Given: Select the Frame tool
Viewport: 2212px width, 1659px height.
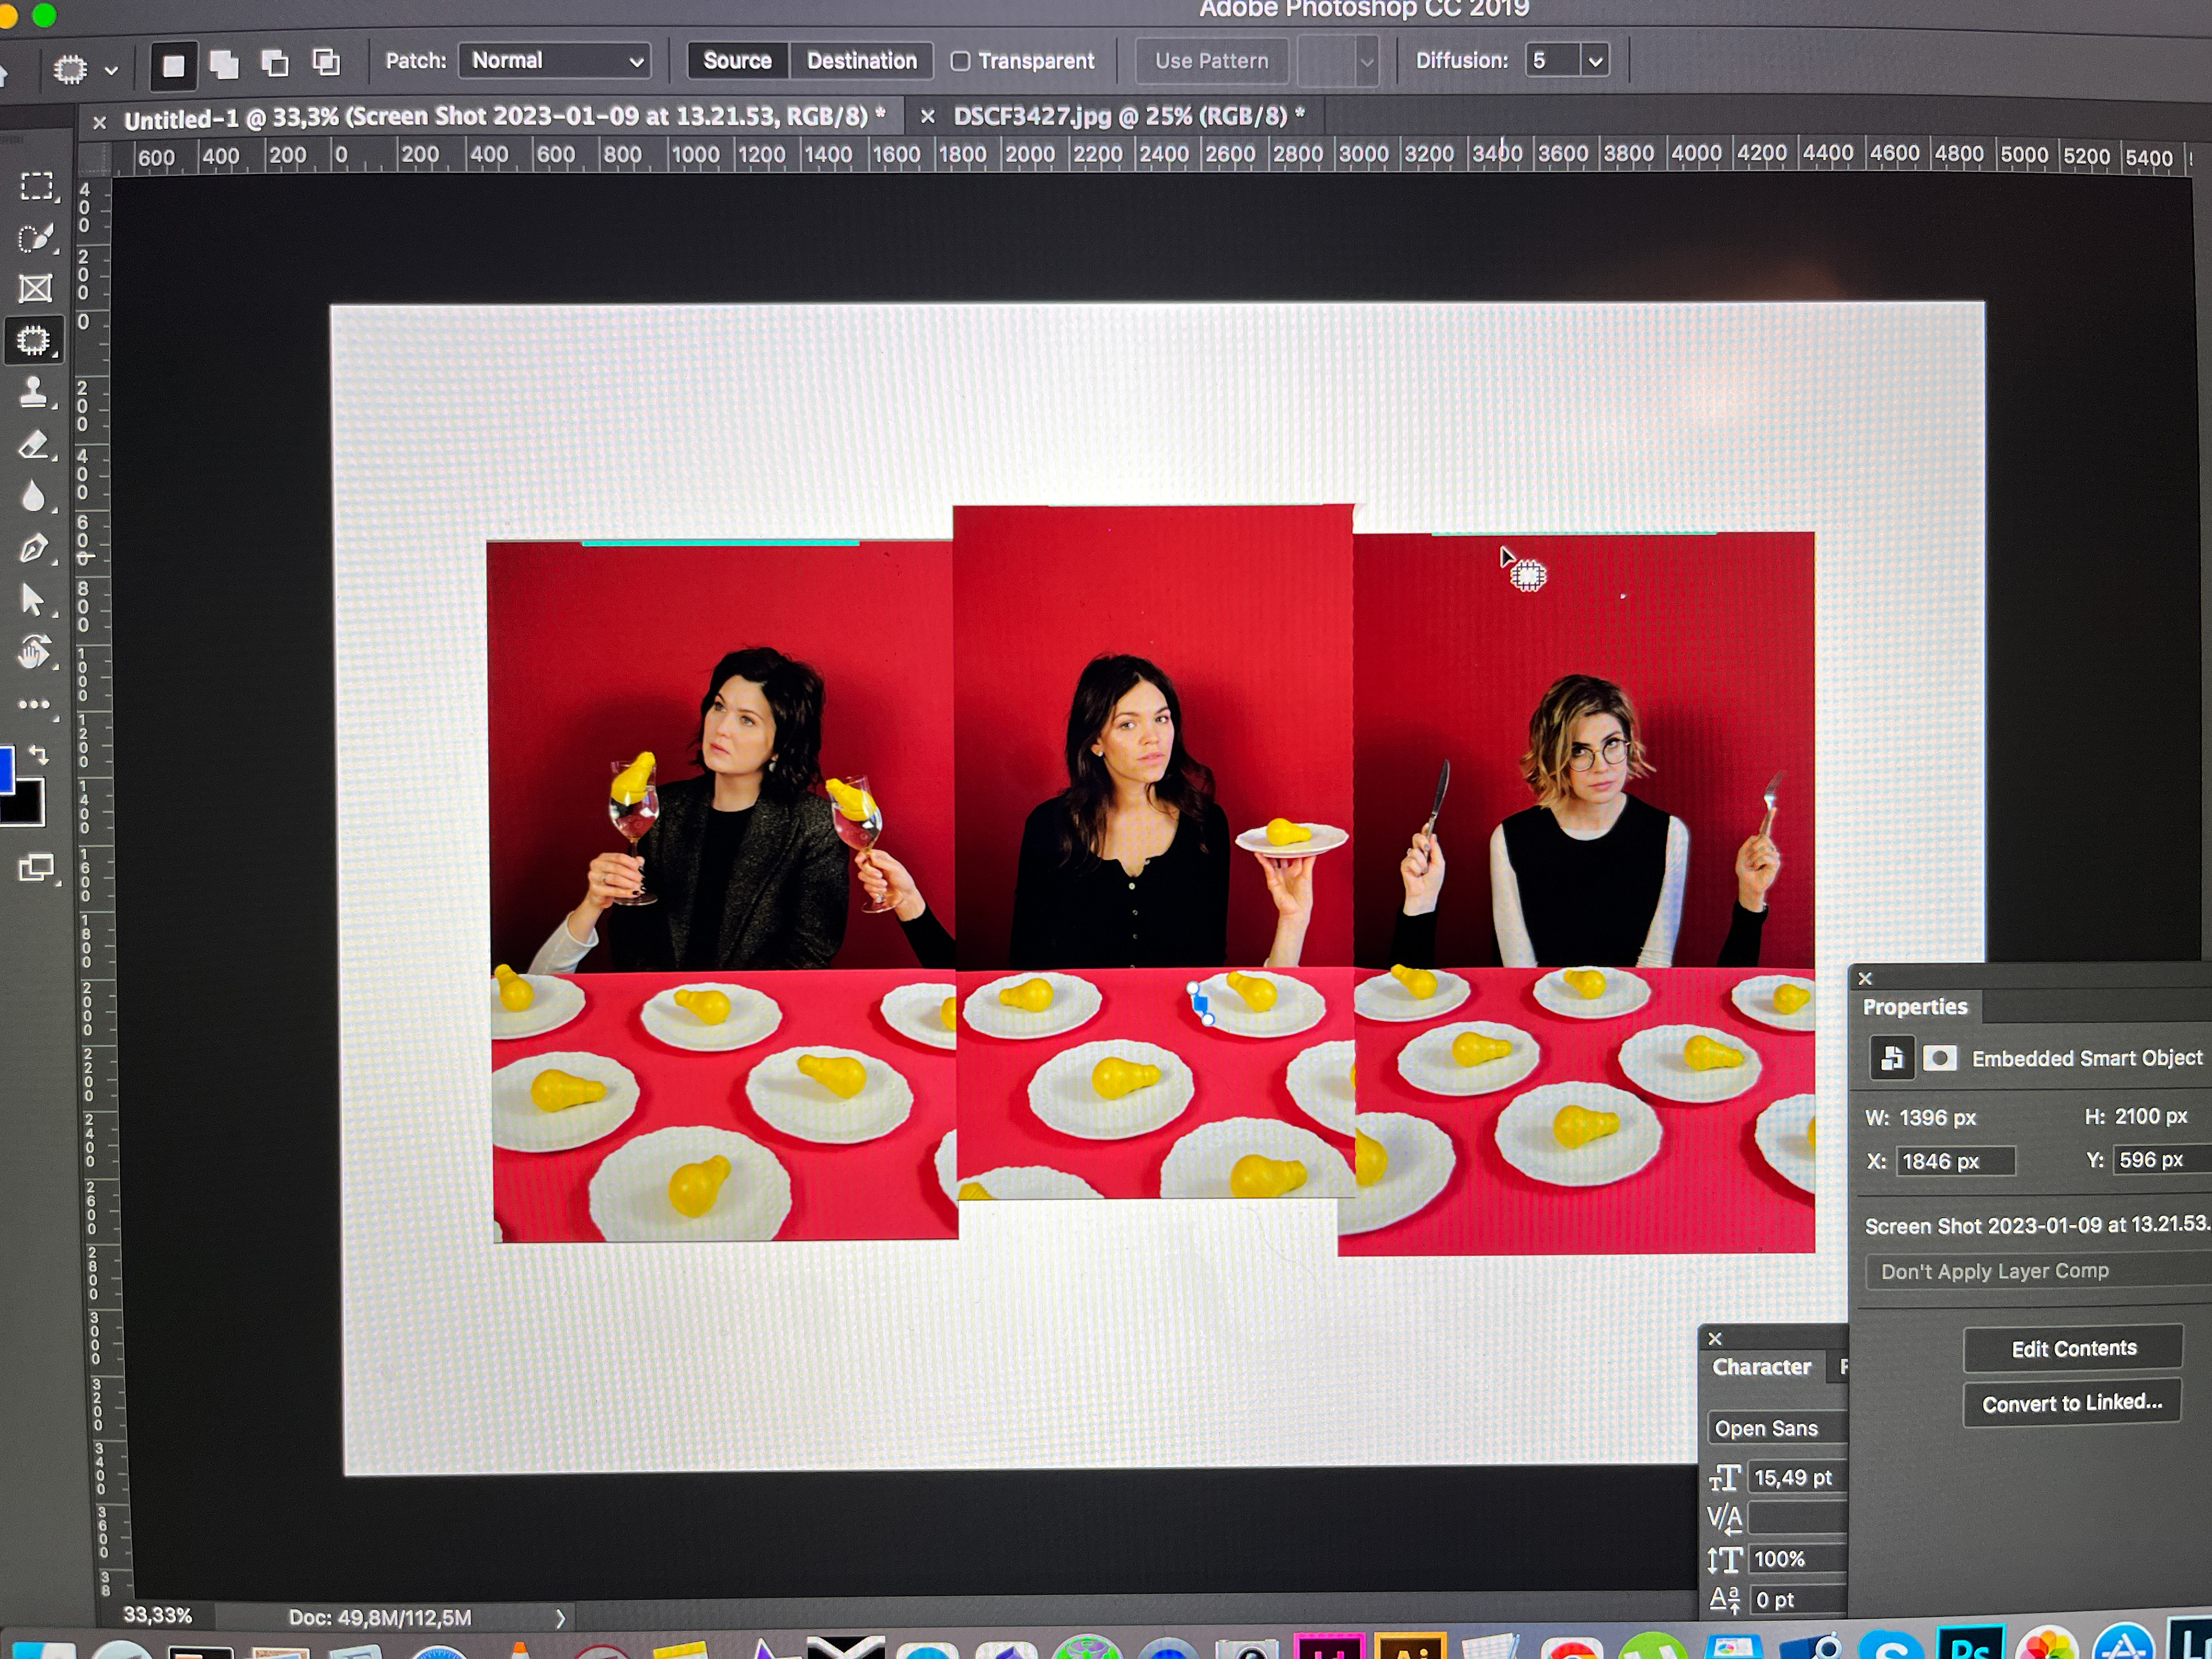Looking at the screenshot, I should [x=36, y=289].
